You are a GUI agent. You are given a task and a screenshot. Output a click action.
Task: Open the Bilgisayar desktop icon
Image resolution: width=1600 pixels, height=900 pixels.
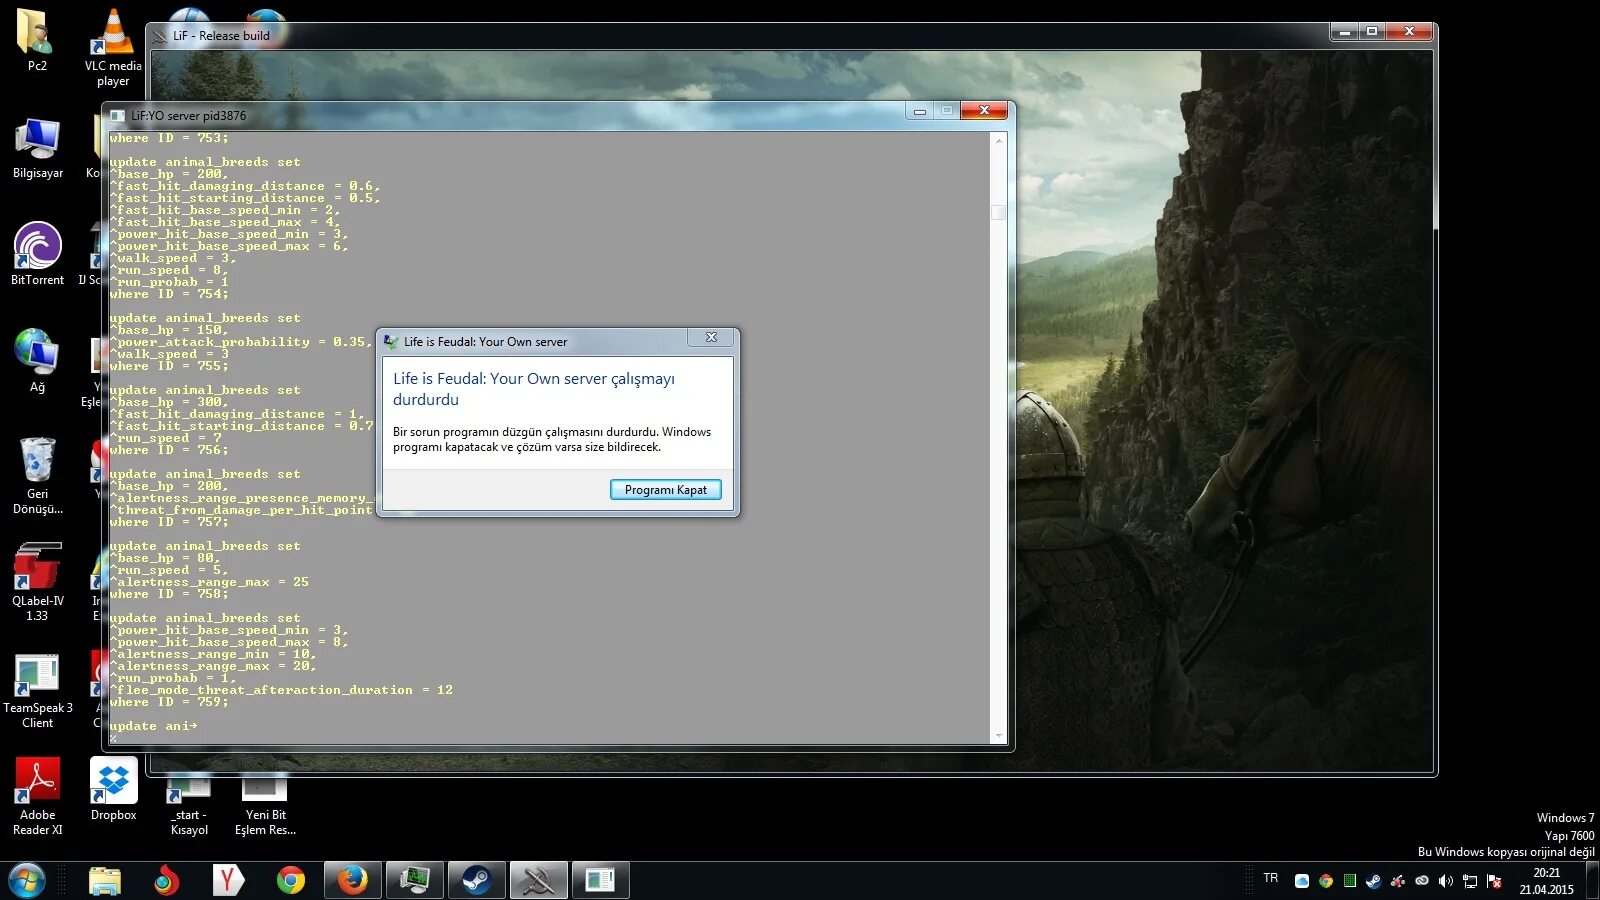(x=38, y=148)
